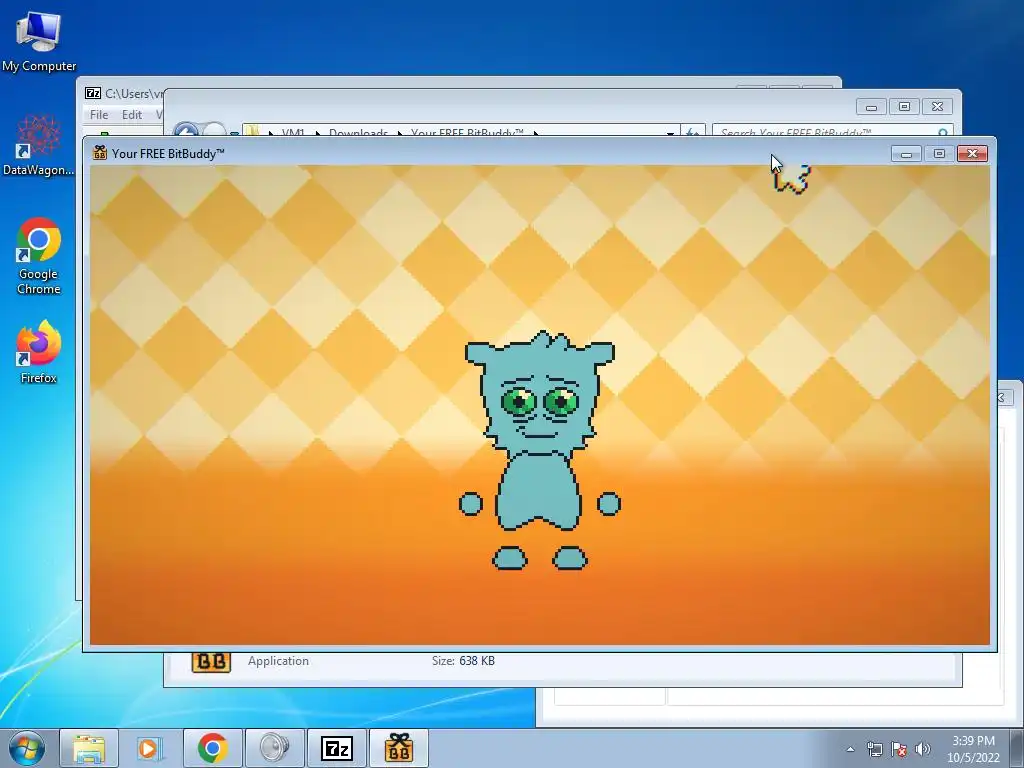The image size is (1024, 768).
Task: Maximize the BitBuddy window
Action: (939, 153)
